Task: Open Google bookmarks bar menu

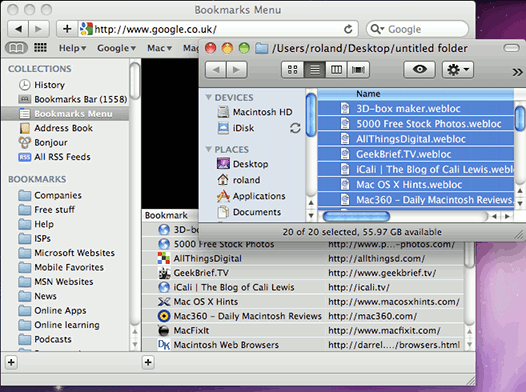Action: point(116,48)
